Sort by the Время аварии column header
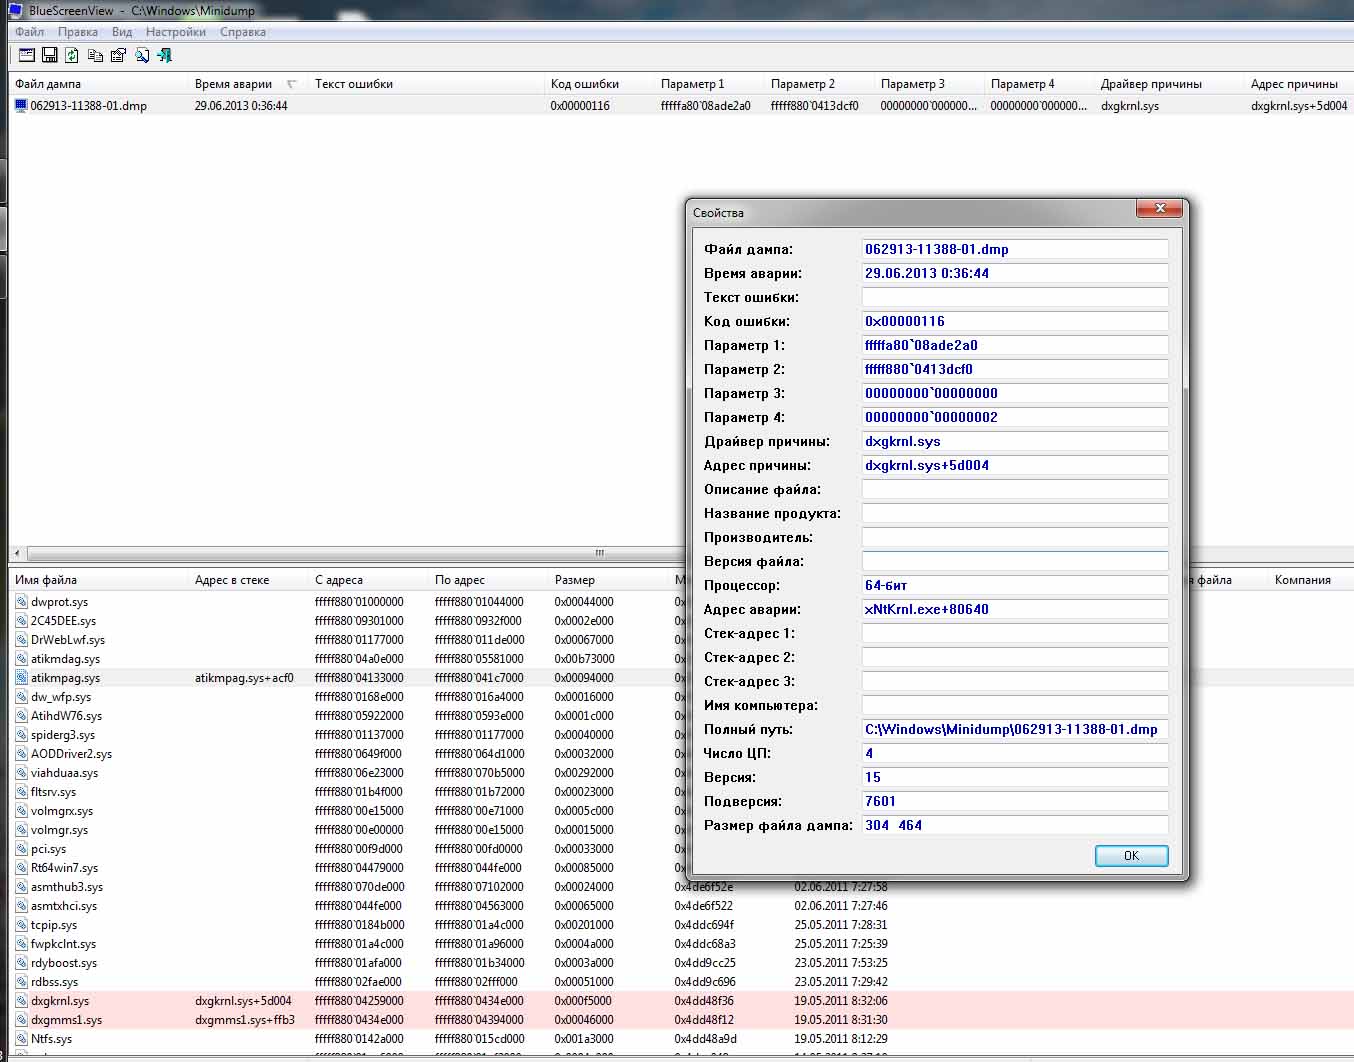This screenshot has width=1354, height=1062. click(x=248, y=84)
